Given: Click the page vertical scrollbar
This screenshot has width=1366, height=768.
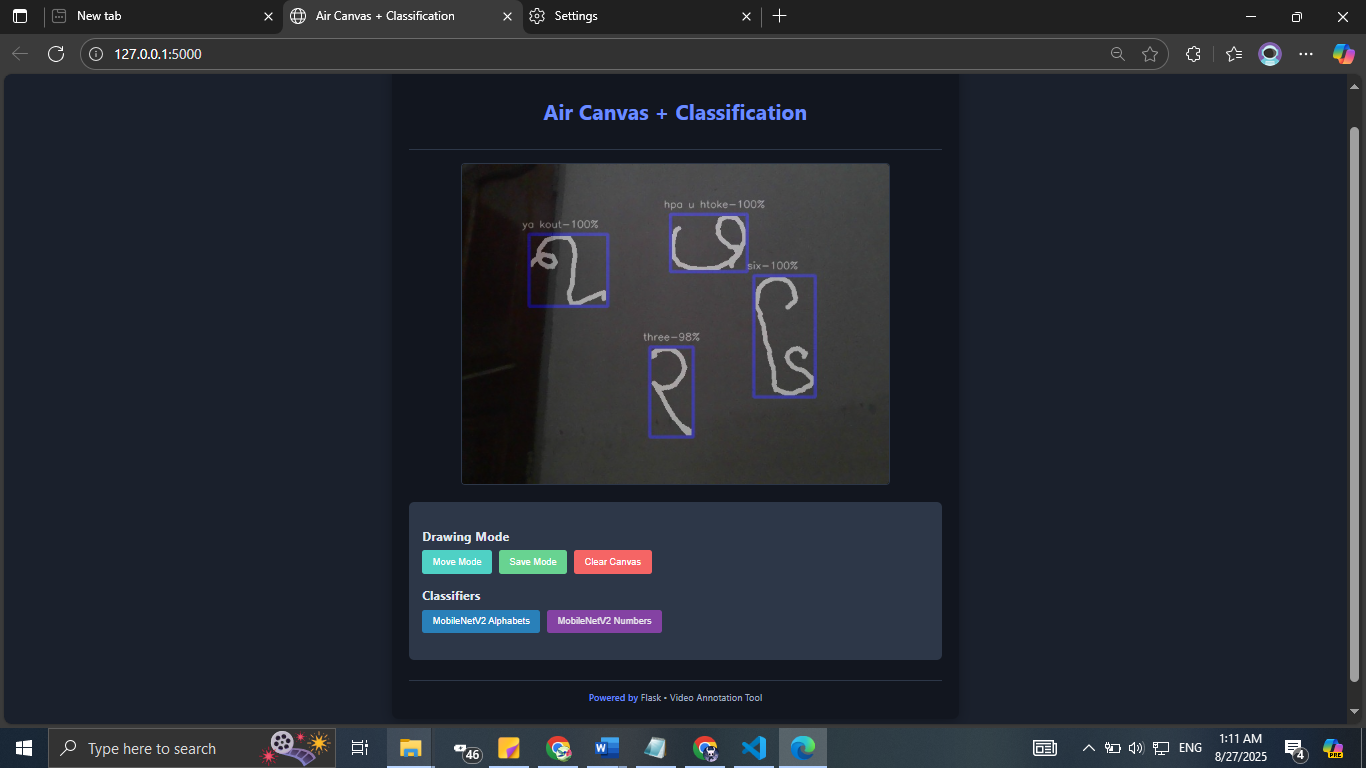Looking at the screenshot, I should pyautogui.click(x=1355, y=400).
